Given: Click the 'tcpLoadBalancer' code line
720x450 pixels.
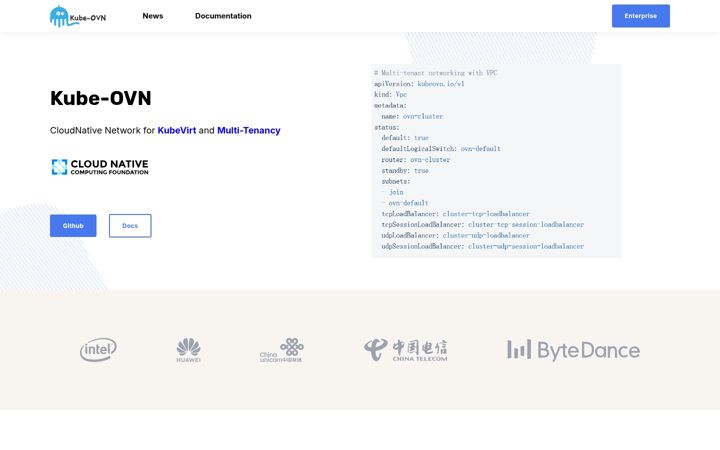Looking at the screenshot, I should (x=456, y=214).
